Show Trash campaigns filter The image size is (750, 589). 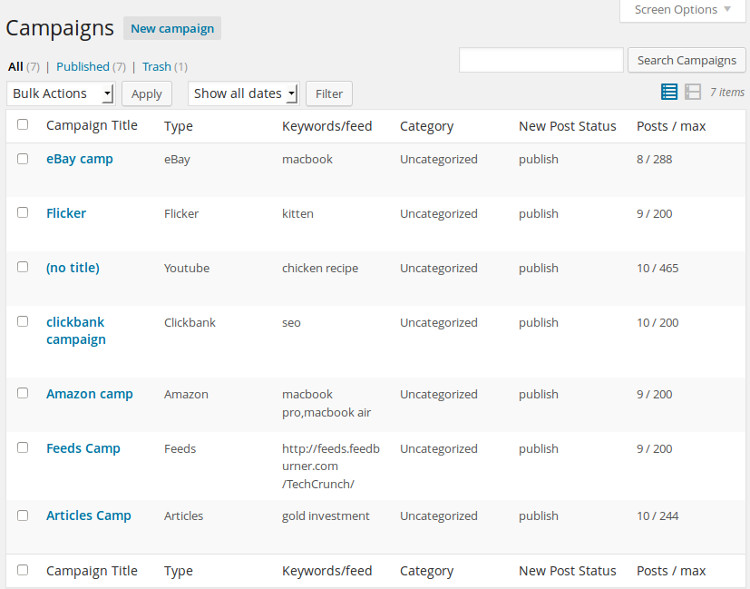tap(156, 67)
